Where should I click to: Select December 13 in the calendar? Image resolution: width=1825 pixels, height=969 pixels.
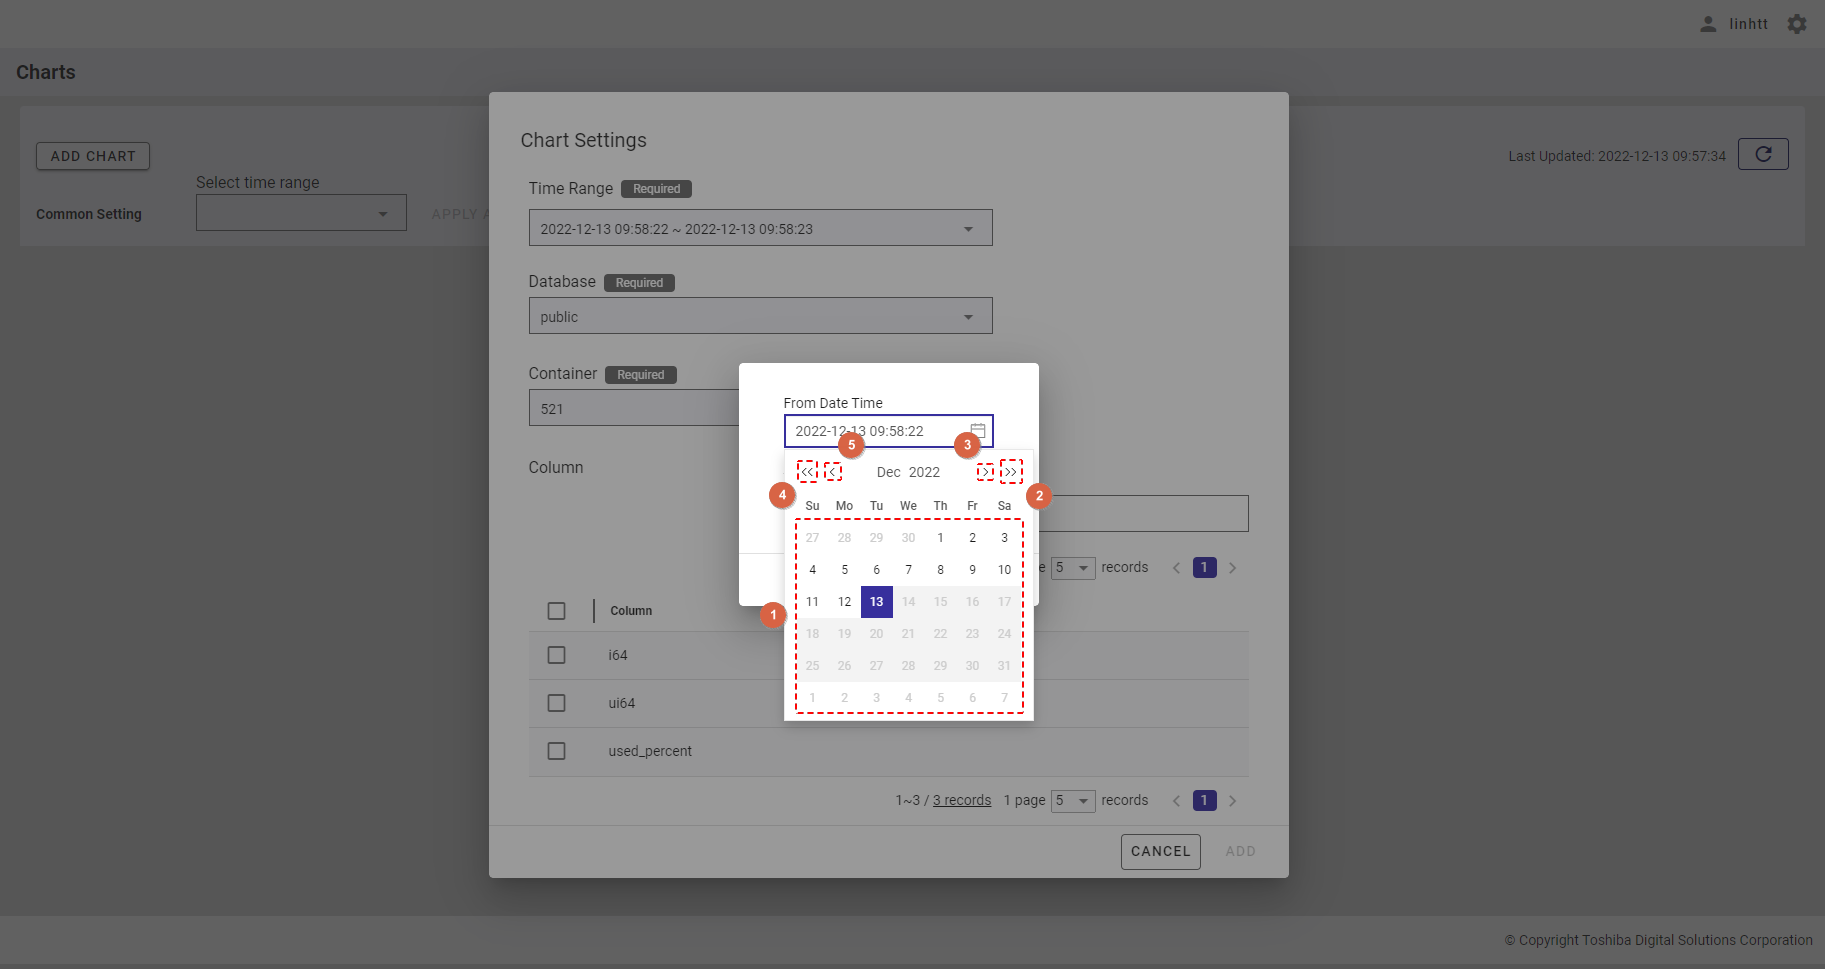(876, 602)
